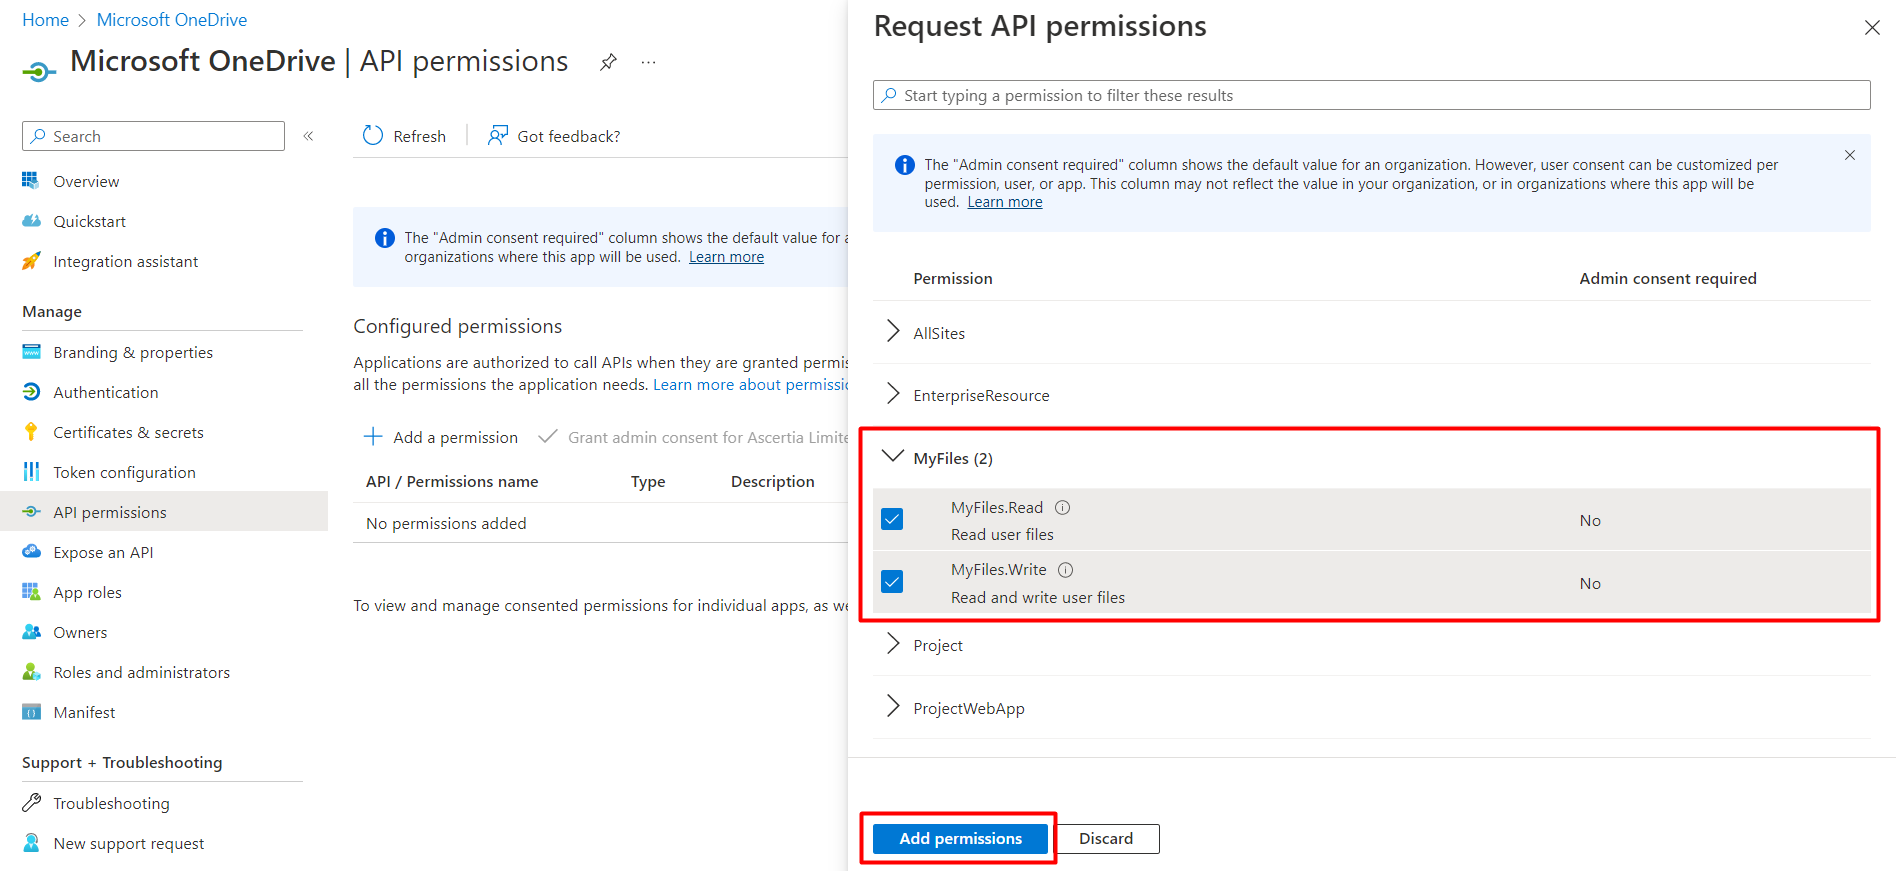
Task: Close the Request API permissions panel
Action: pyautogui.click(x=1872, y=28)
